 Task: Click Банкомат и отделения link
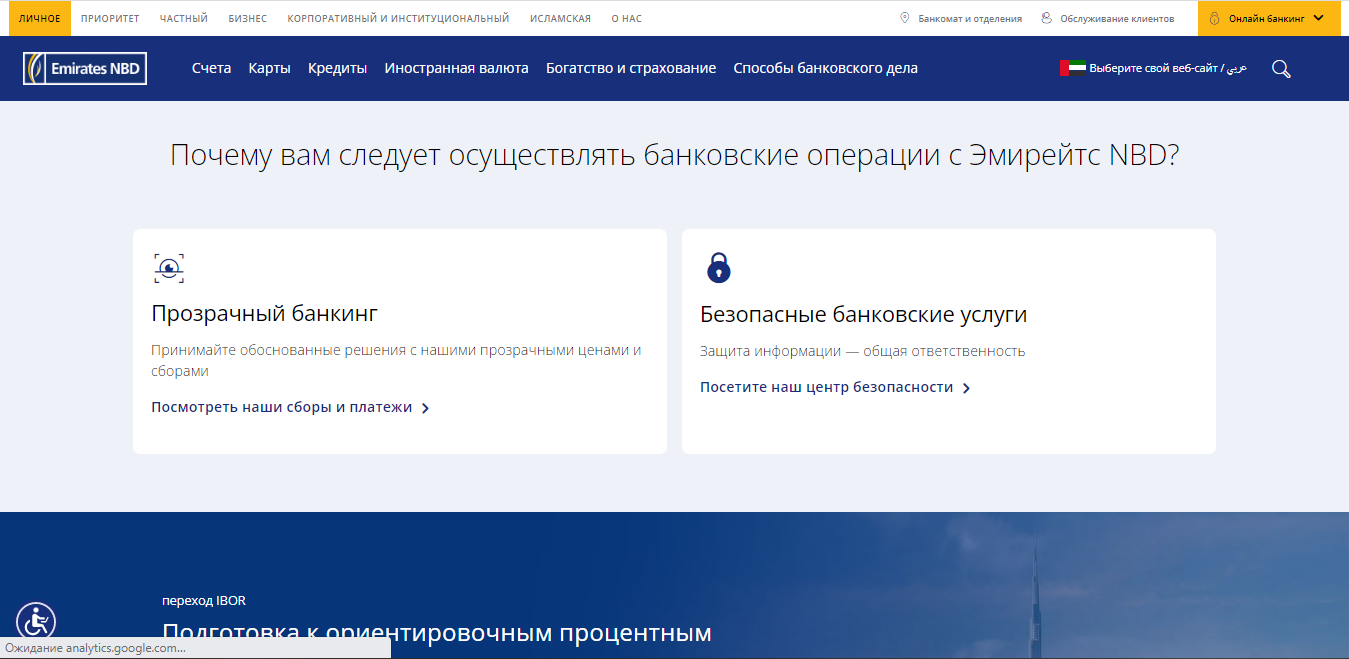point(969,18)
